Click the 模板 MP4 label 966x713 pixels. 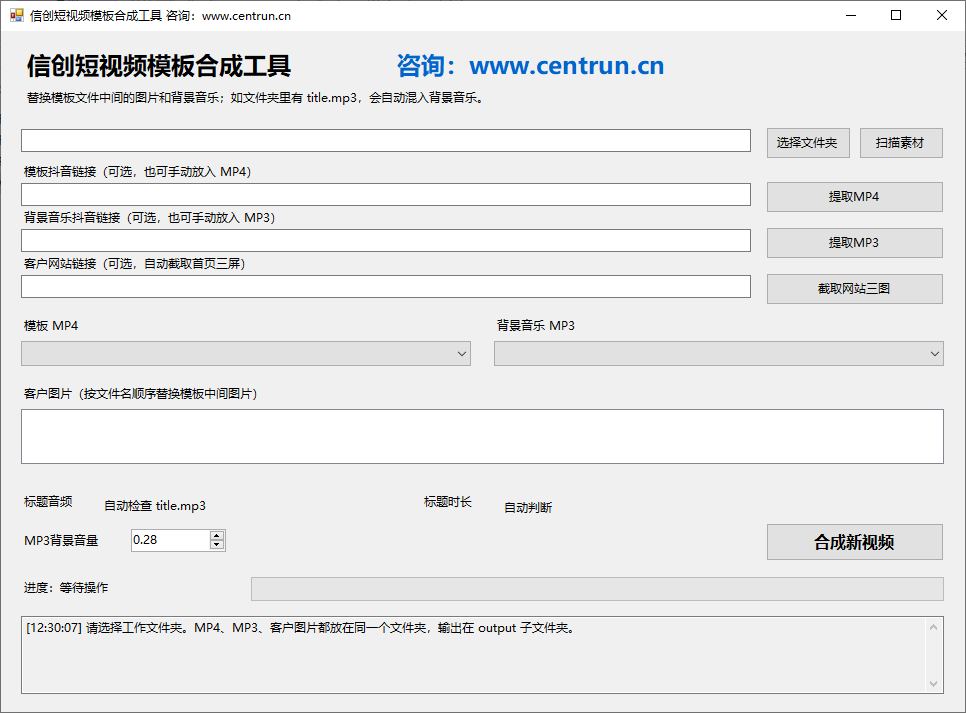click(x=51, y=326)
